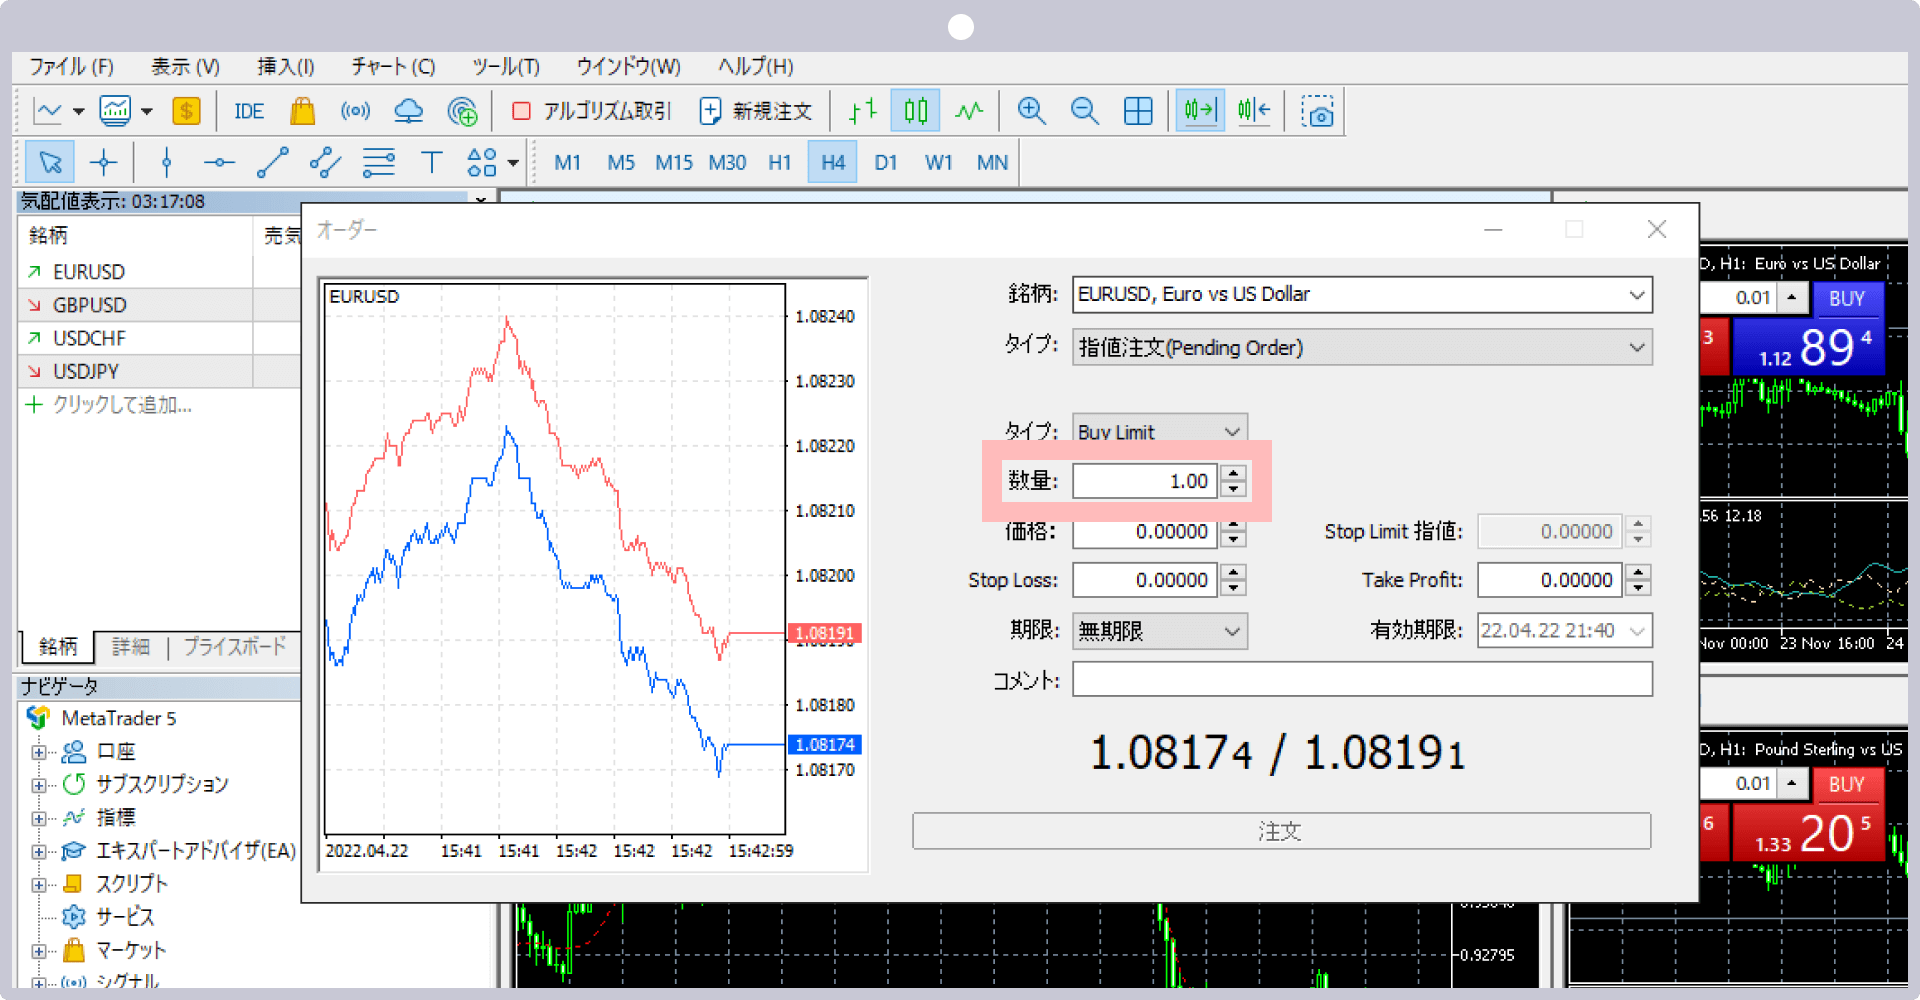Switch to 詳細 tab in Market Watch
This screenshot has width=1920, height=1000.
point(130,647)
